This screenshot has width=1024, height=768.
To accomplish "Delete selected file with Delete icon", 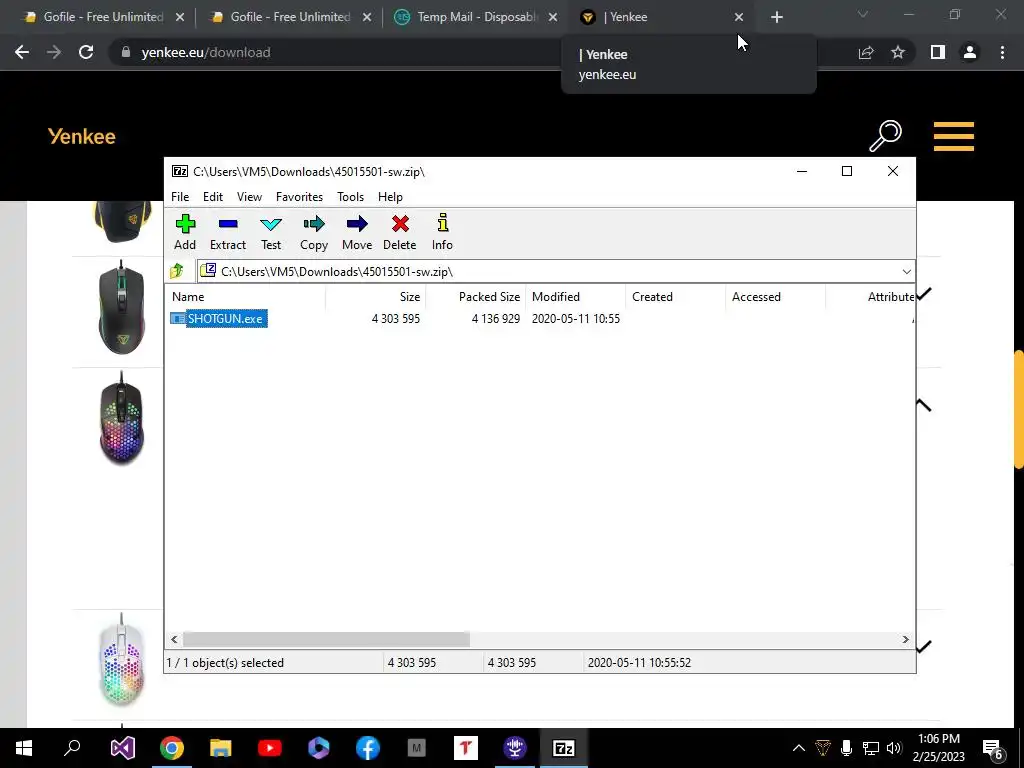I will click(x=400, y=232).
